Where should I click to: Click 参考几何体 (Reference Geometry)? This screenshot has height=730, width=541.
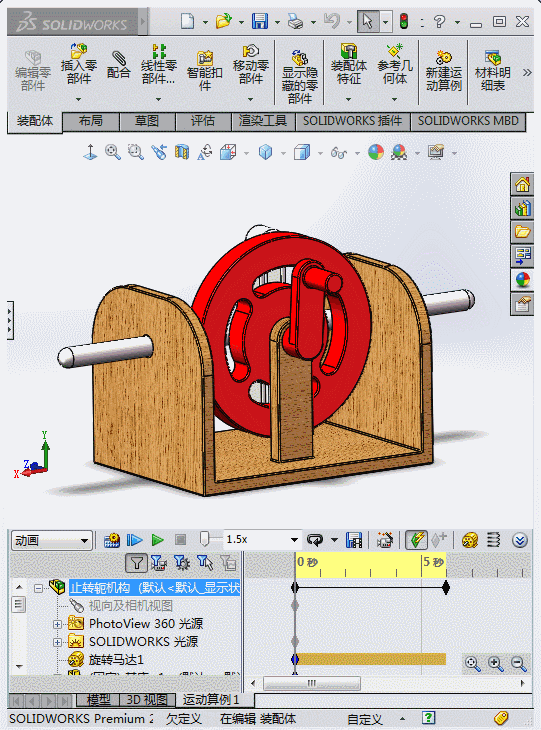click(x=395, y=64)
